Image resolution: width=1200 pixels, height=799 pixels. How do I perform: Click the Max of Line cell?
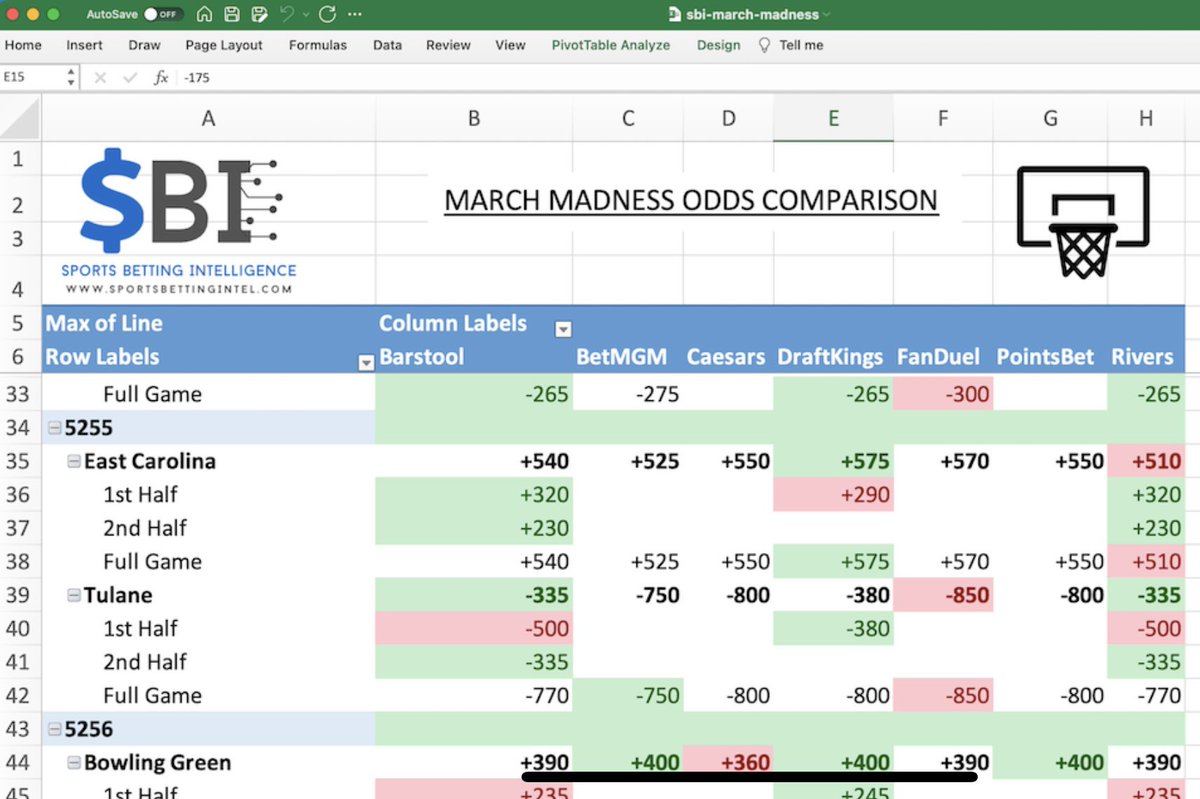208,323
